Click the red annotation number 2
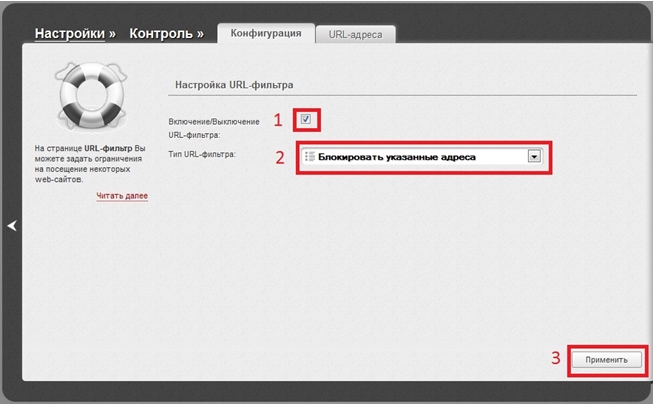This screenshot has height=408, width=658. pos(280,157)
